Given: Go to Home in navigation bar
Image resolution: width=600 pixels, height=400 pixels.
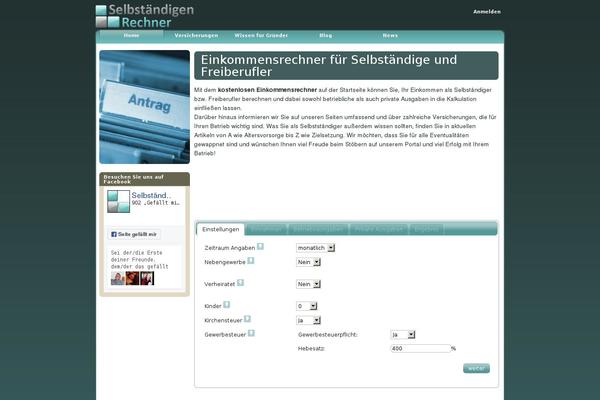Looking at the screenshot, I should pos(131,36).
